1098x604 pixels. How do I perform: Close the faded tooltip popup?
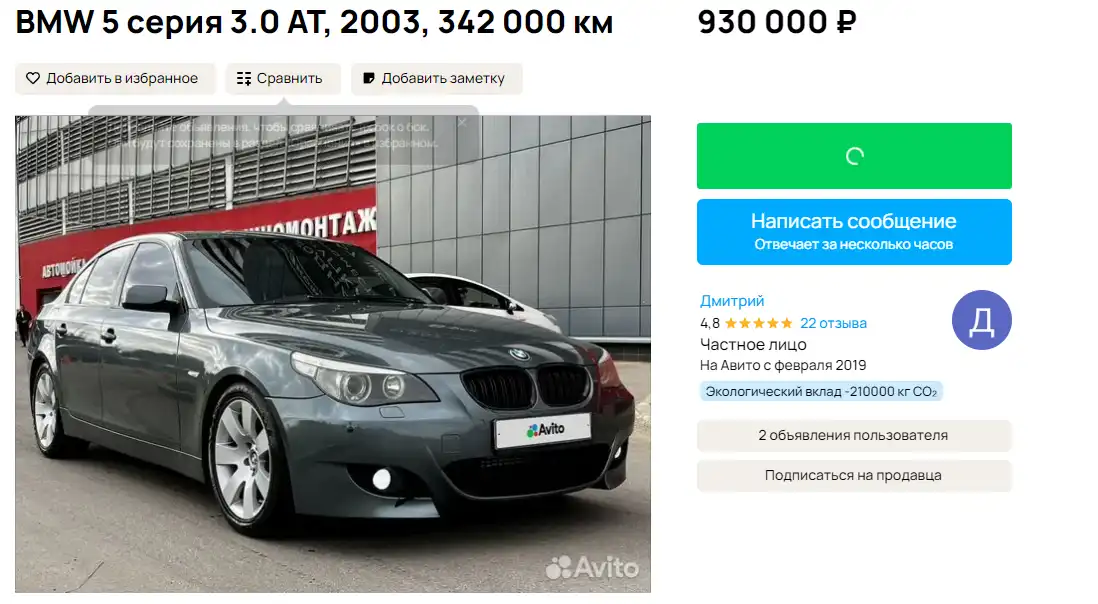click(462, 122)
